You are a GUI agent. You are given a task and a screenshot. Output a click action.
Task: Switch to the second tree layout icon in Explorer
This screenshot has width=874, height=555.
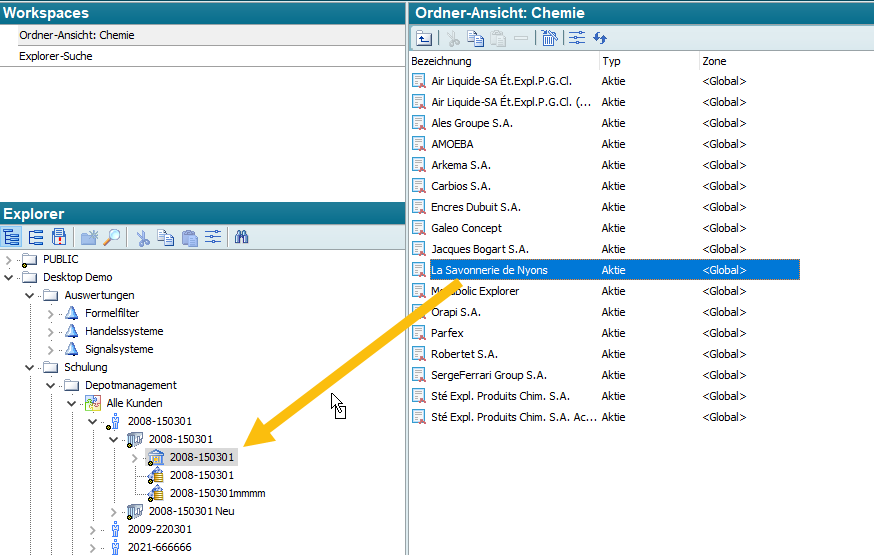pyautogui.click(x=36, y=237)
